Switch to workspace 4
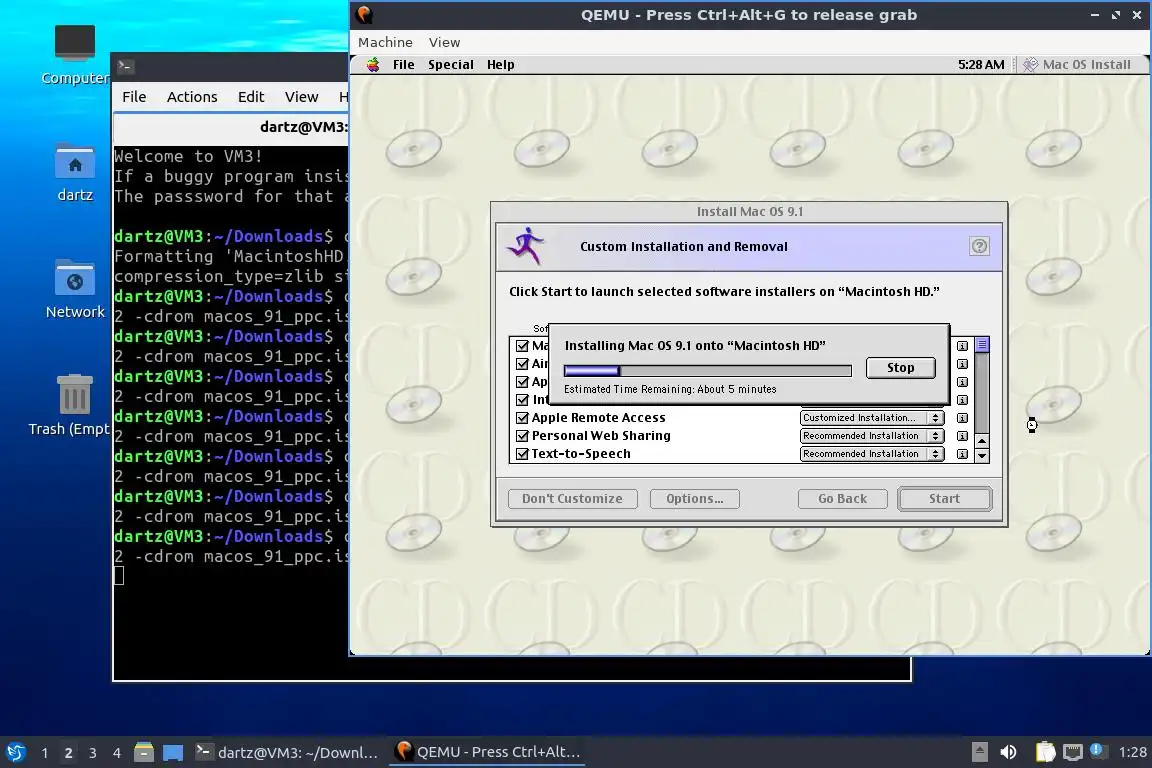 click(117, 753)
